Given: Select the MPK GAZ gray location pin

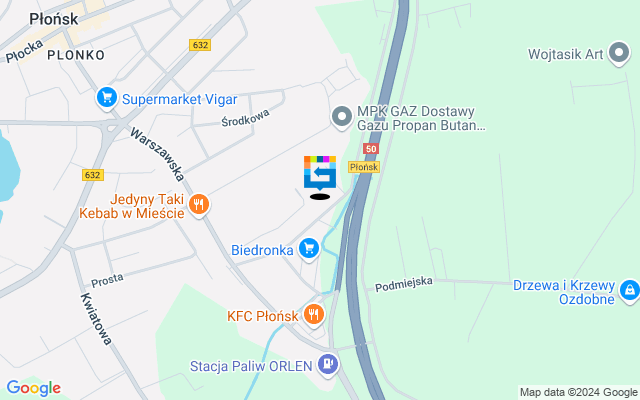Looking at the screenshot, I should click(342, 118).
